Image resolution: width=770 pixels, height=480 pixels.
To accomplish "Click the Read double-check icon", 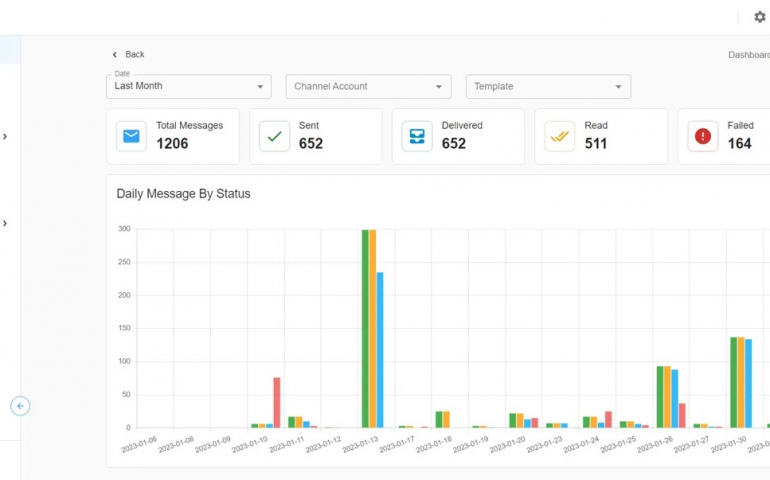I will point(559,136).
